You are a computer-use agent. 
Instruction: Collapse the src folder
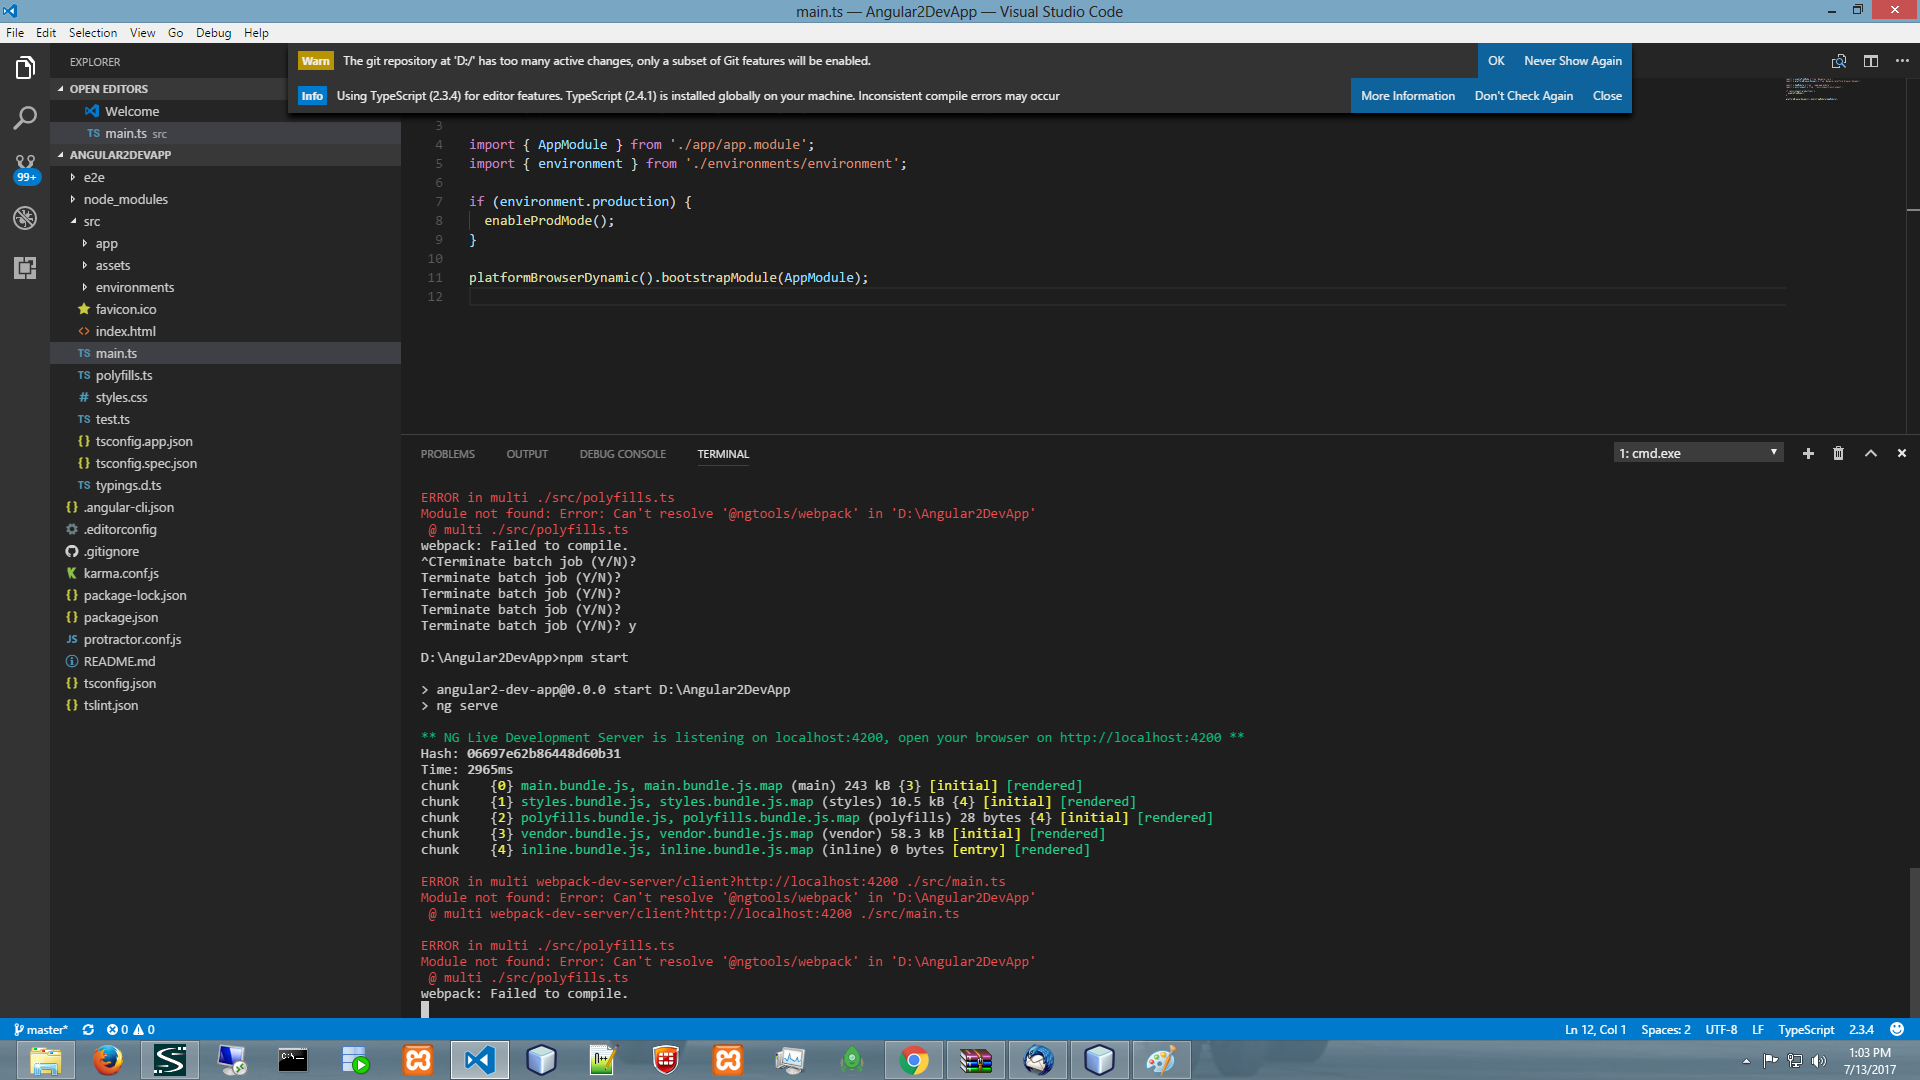point(91,221)
